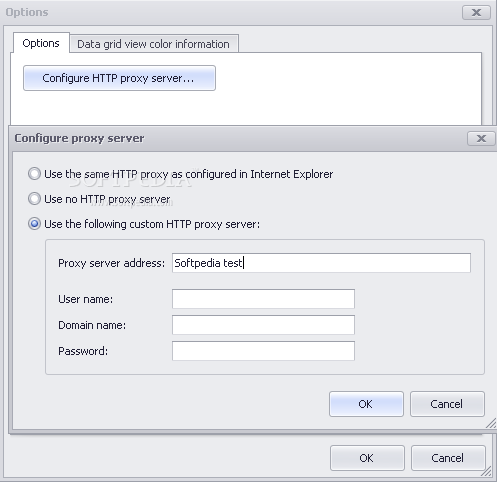The image size is (497, 482).
Task: Click the Options window title bar
Action: coord(232,13)
